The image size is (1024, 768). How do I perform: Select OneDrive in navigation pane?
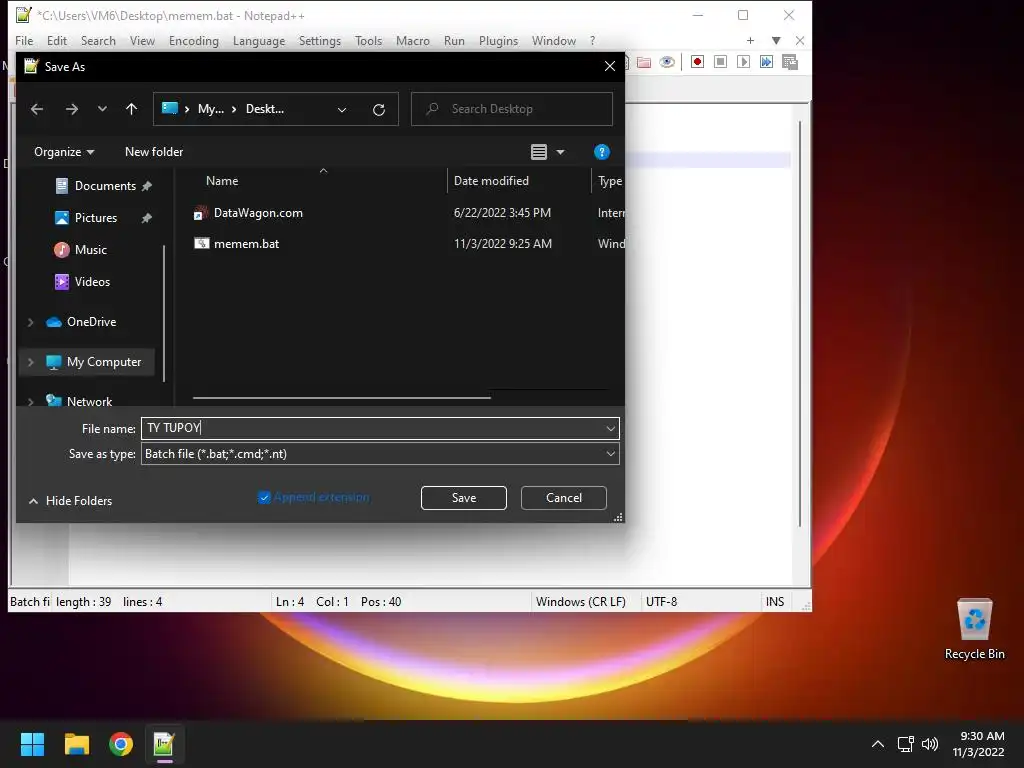coord(91,321)
